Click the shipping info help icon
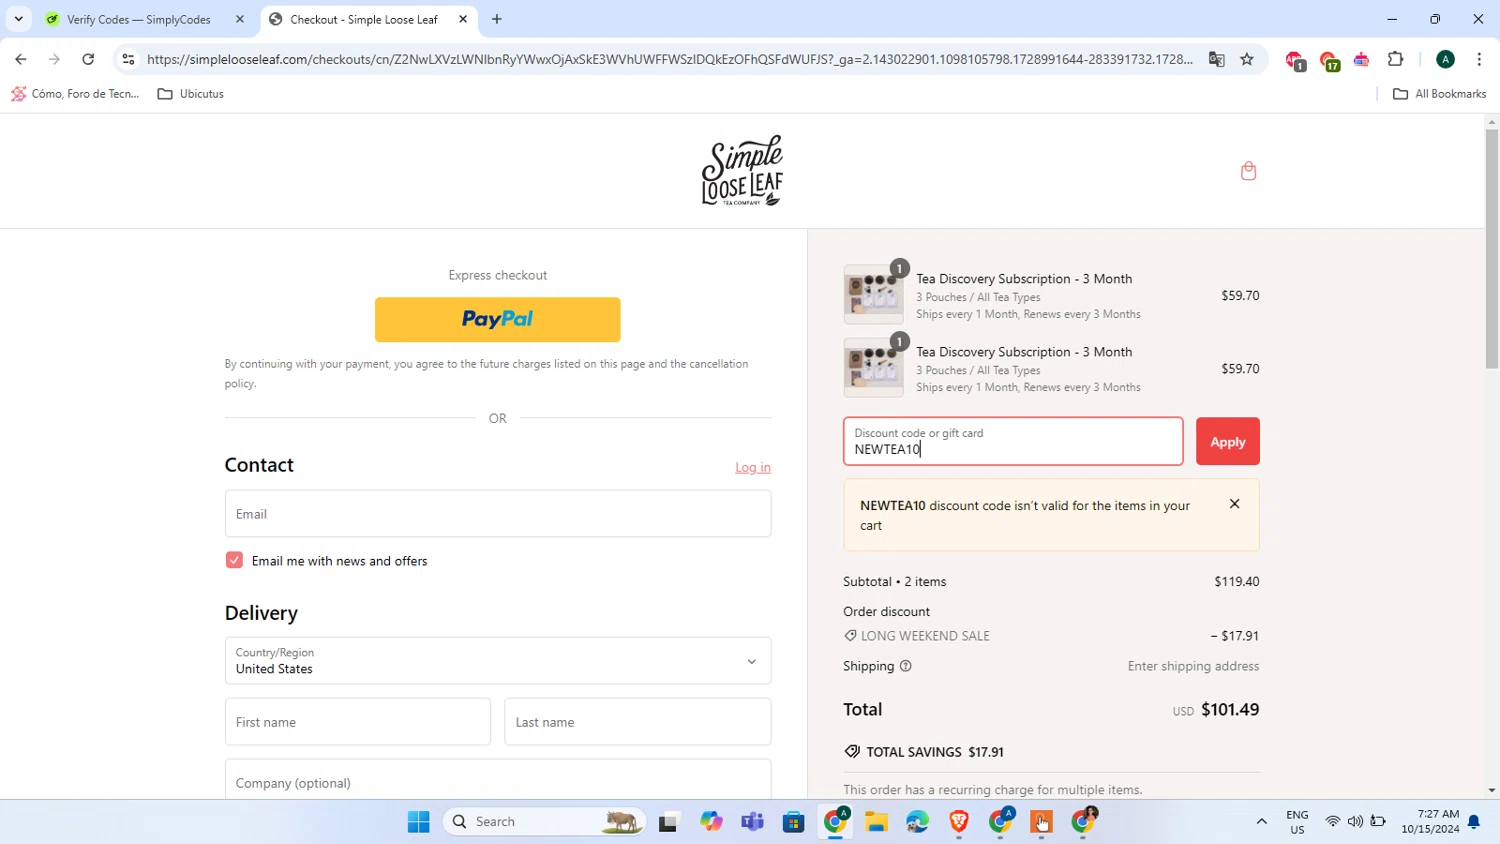The height and width of the screenshot is (844, 1500). tap(905, 666)
